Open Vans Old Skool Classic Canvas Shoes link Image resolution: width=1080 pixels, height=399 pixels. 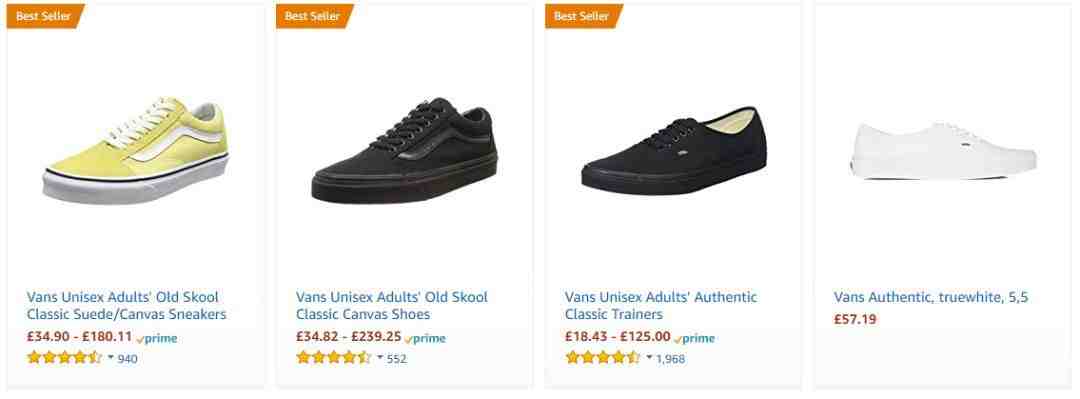(392, 305)
